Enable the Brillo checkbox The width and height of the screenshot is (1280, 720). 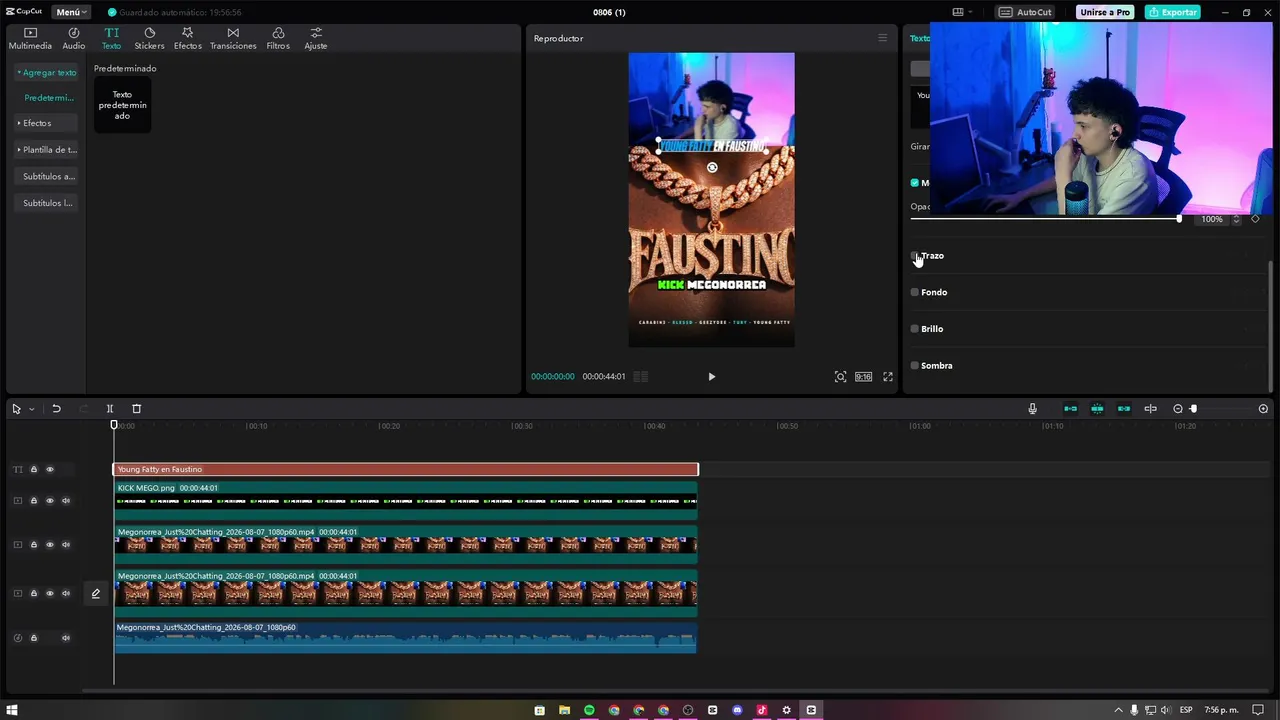[x=914, y=329]
